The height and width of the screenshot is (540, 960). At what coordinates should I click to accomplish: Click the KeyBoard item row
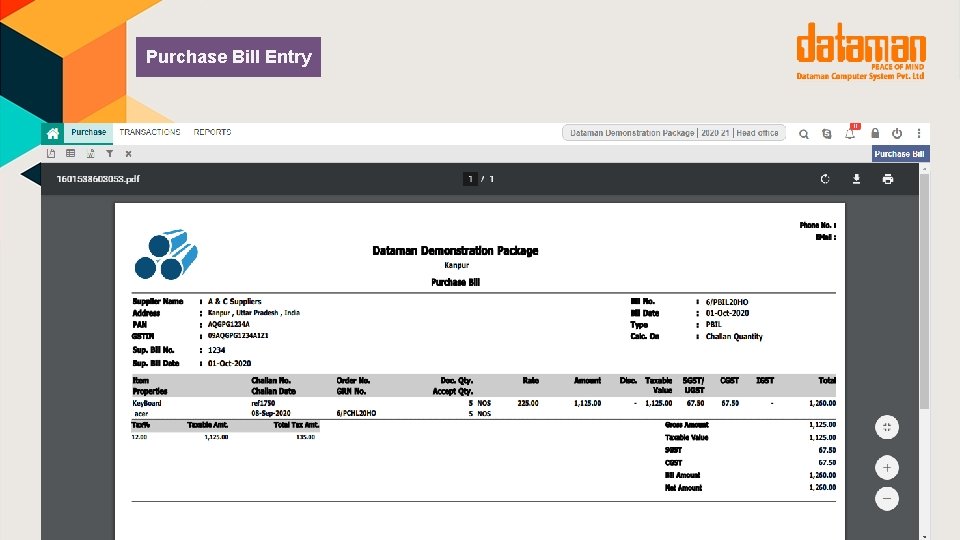pos(484,408)
